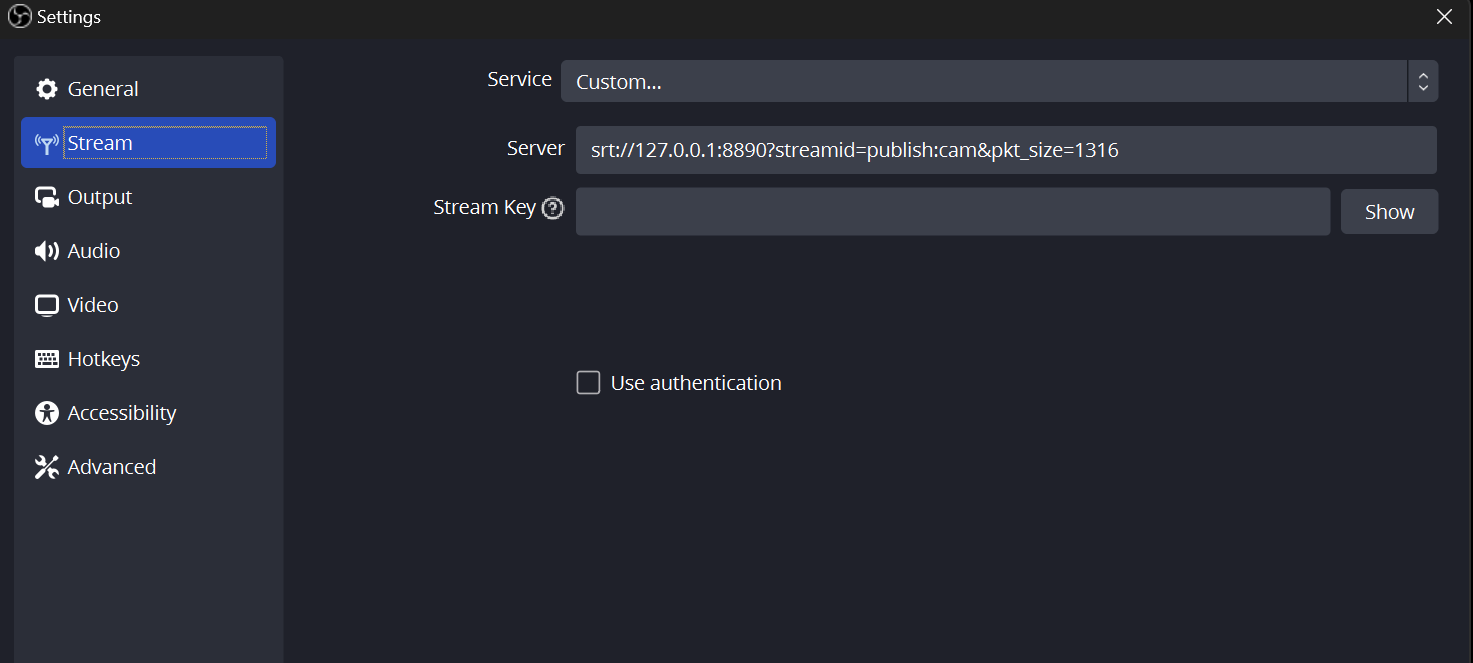Image resolution: width=1473 pixels, height=663 pixels.
Task: Open the Advanced settings tab
Action: [x=148, y=467]
